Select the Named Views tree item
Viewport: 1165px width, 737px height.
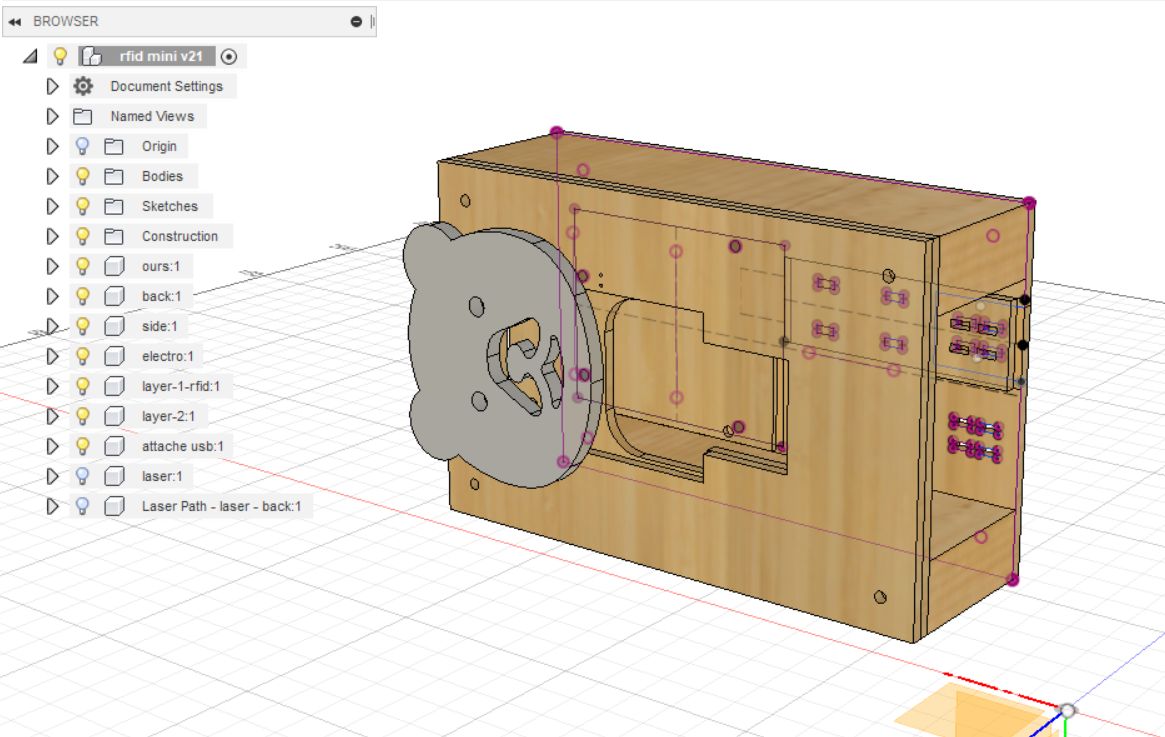[152, 117]
